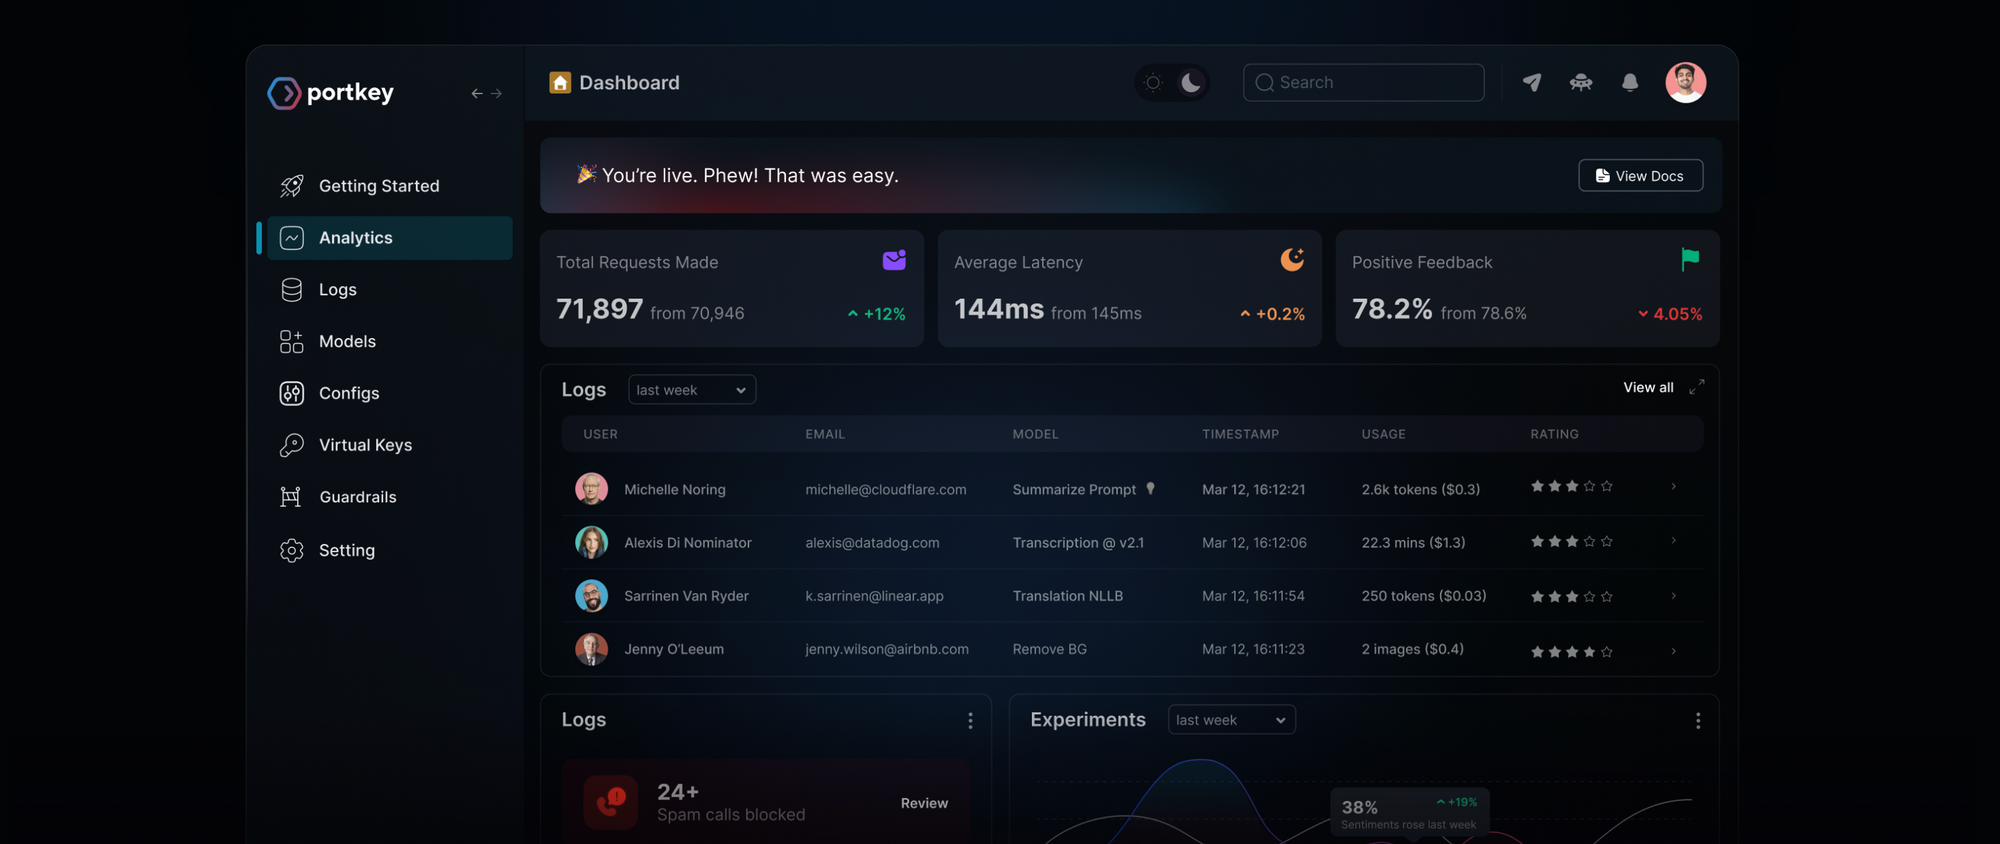
Task: Click the red spam calls blocked icon
Action: click(611, 802)
